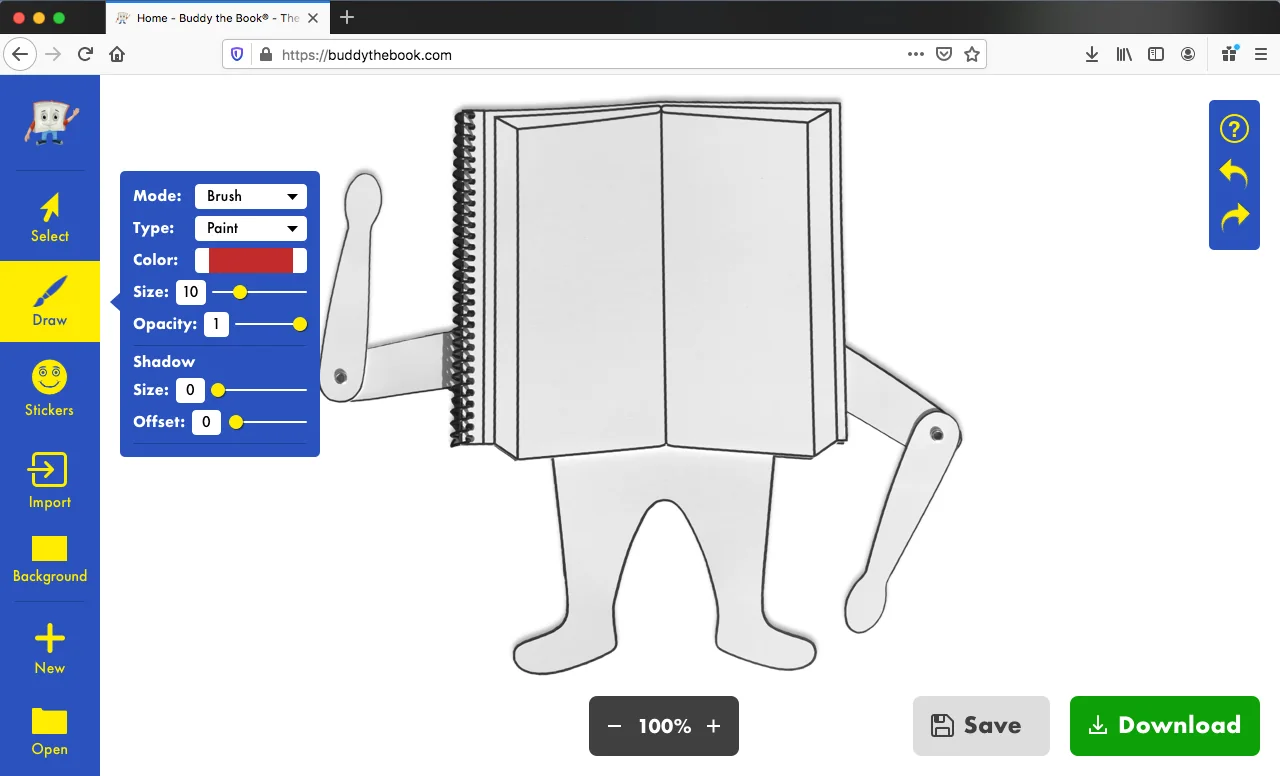The image size is (1280, 776).
Task: Click the brush Size slider handle
Action: click(x=240, y=292)
